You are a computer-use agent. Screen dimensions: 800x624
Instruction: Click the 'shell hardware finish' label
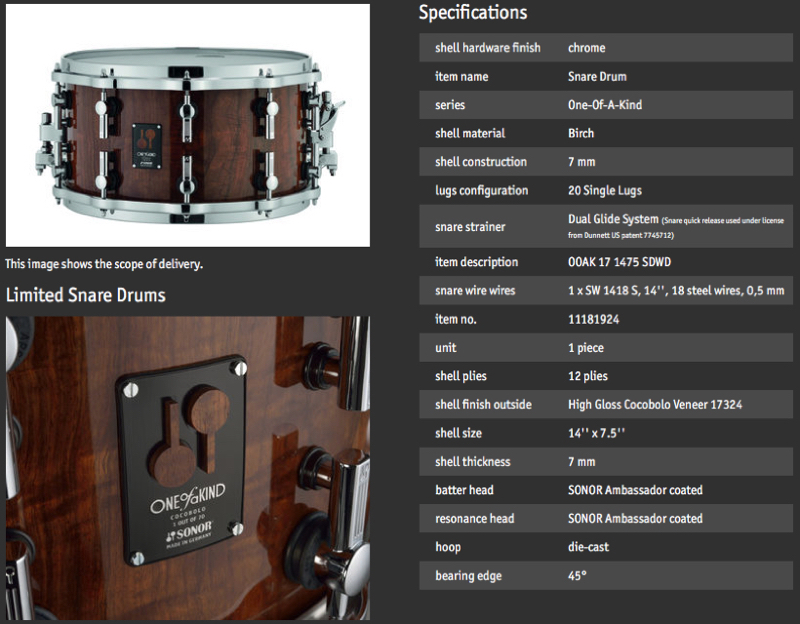click(x=487, y=48)
